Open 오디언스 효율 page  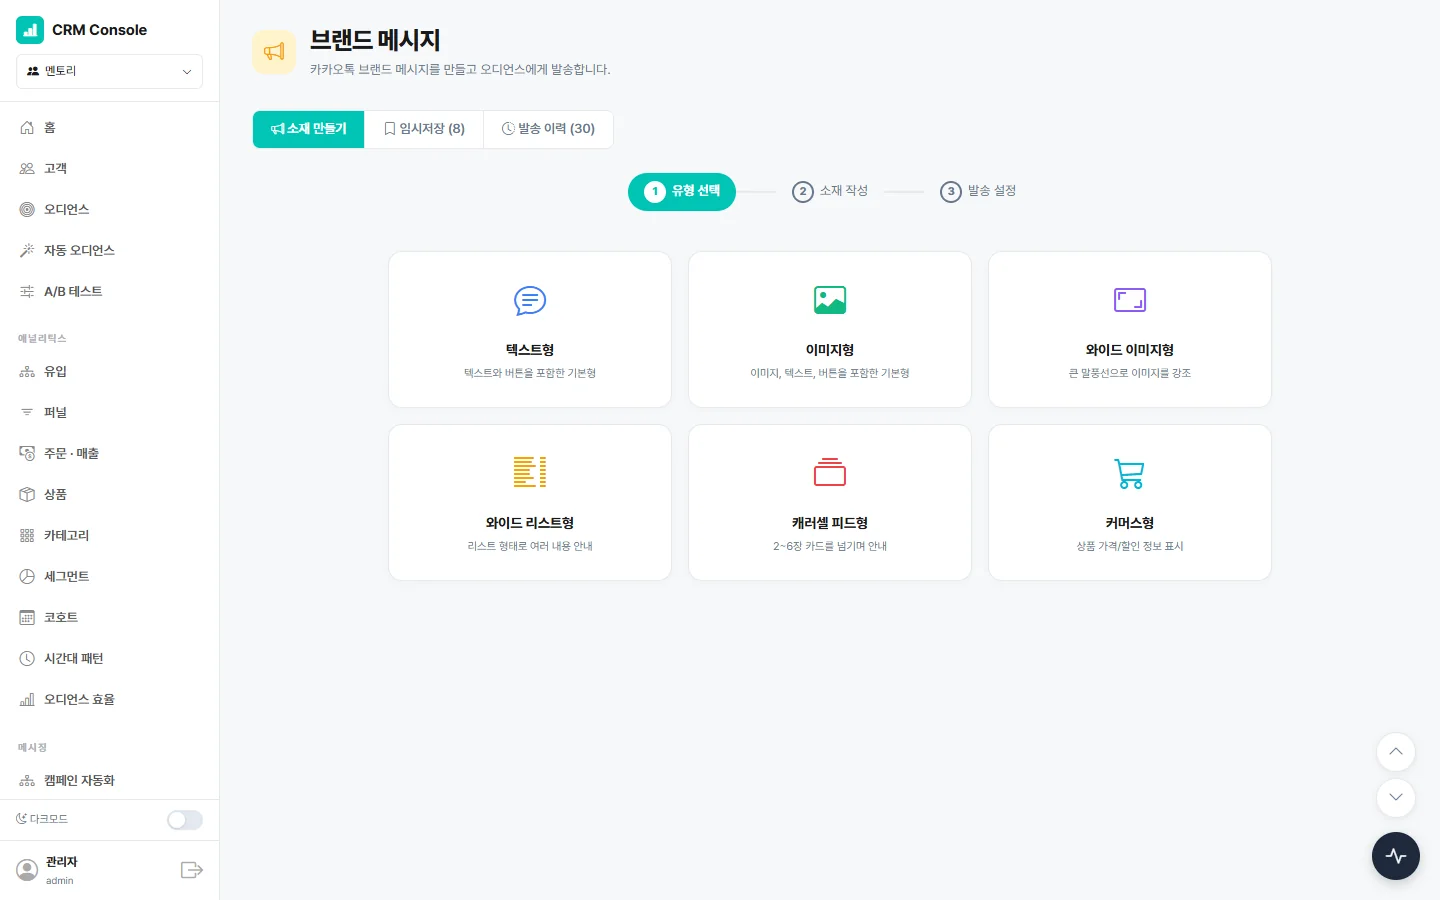(x=110, y=700)
